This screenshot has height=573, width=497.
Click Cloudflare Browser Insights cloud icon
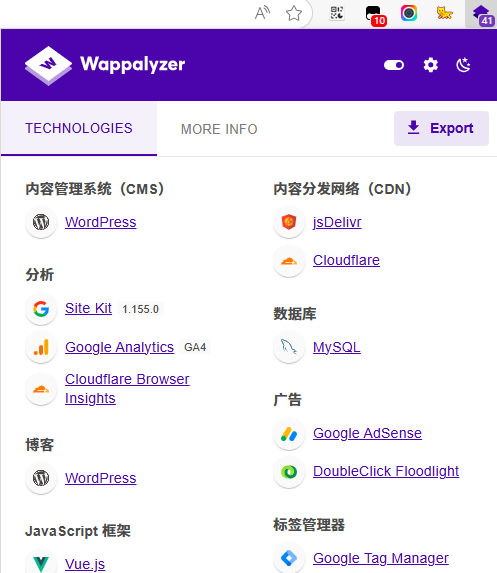coord(41,389)
